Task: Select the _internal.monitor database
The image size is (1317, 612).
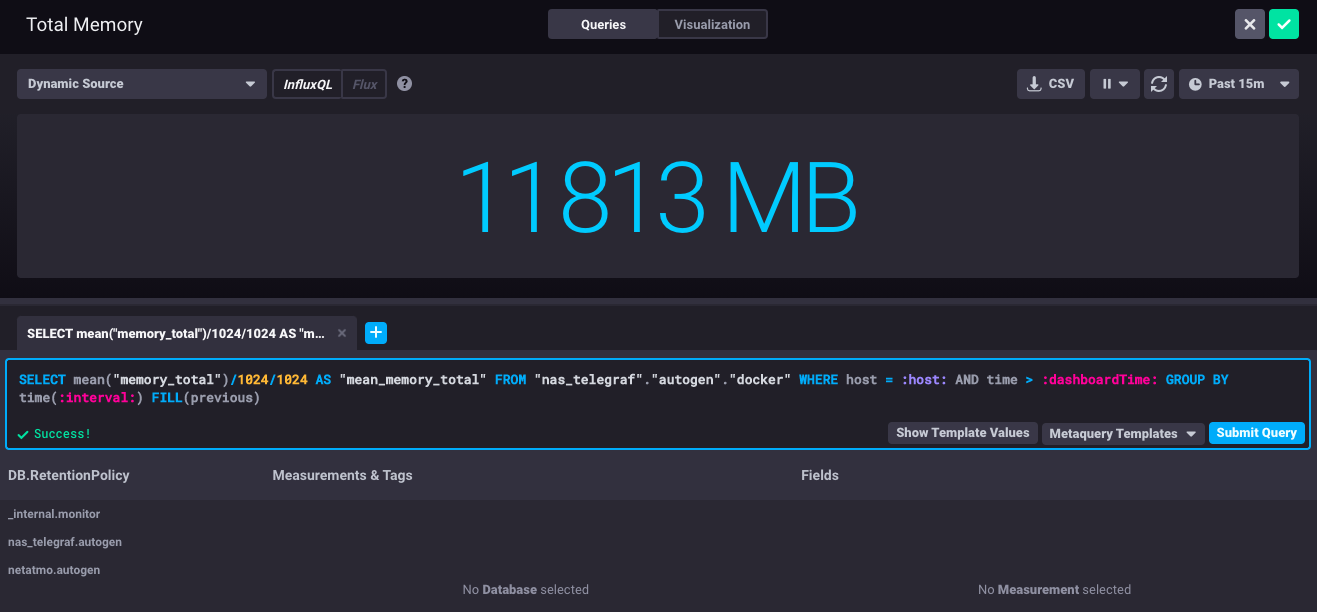Action: (x=54, y=514)
